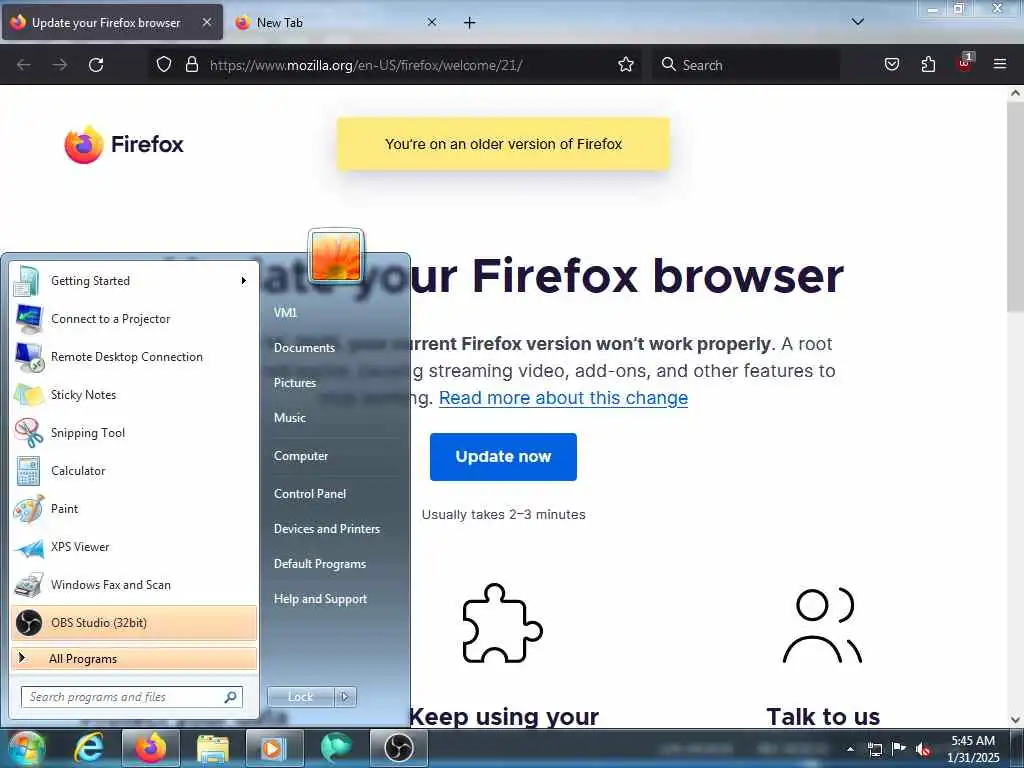Click the forward navigation arrow
Screen dimensions: 1024x768
click(x=59, y=65)
